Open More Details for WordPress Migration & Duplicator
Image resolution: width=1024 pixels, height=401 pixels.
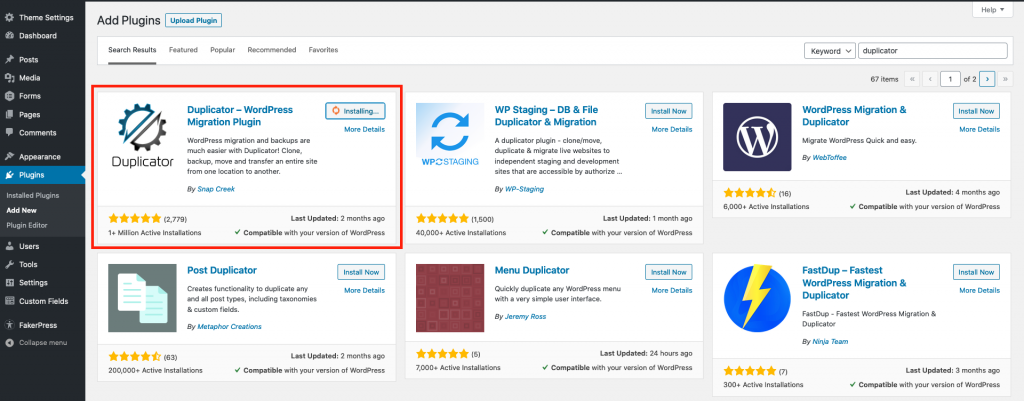click(980, 129)
